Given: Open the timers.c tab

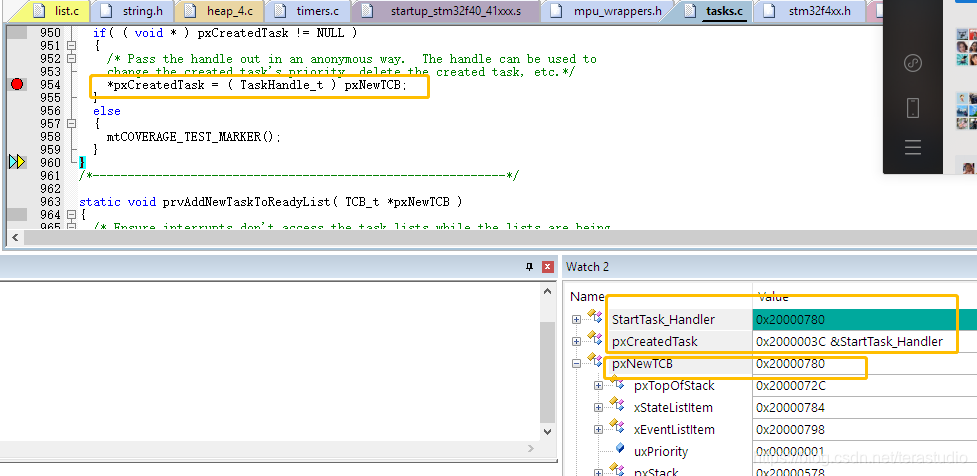Looking at the screenshot, I should [x=305, y=11].
